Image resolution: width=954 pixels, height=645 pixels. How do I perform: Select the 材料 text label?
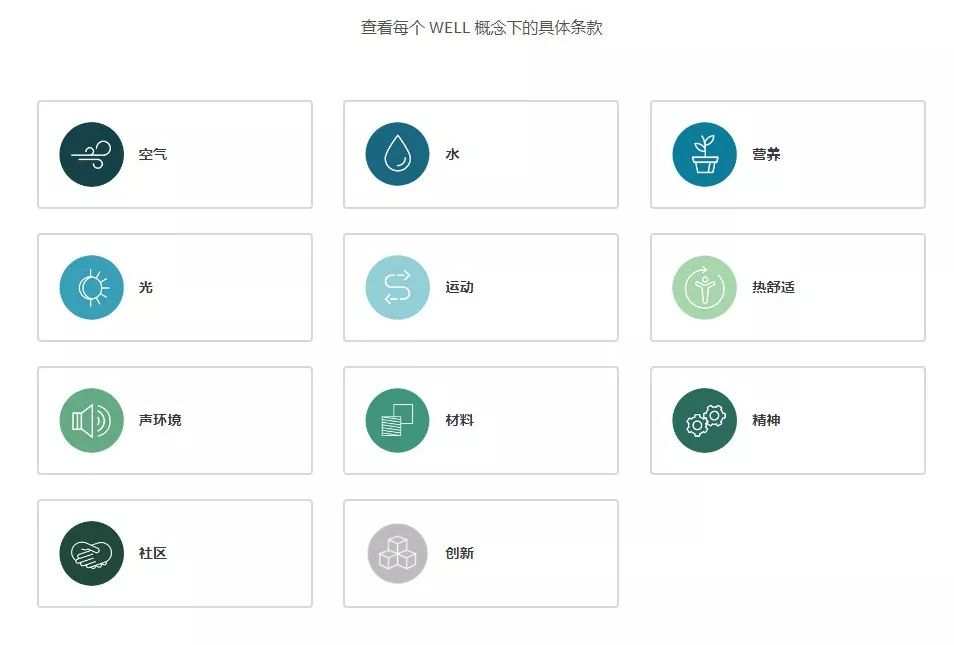(459, 421)
